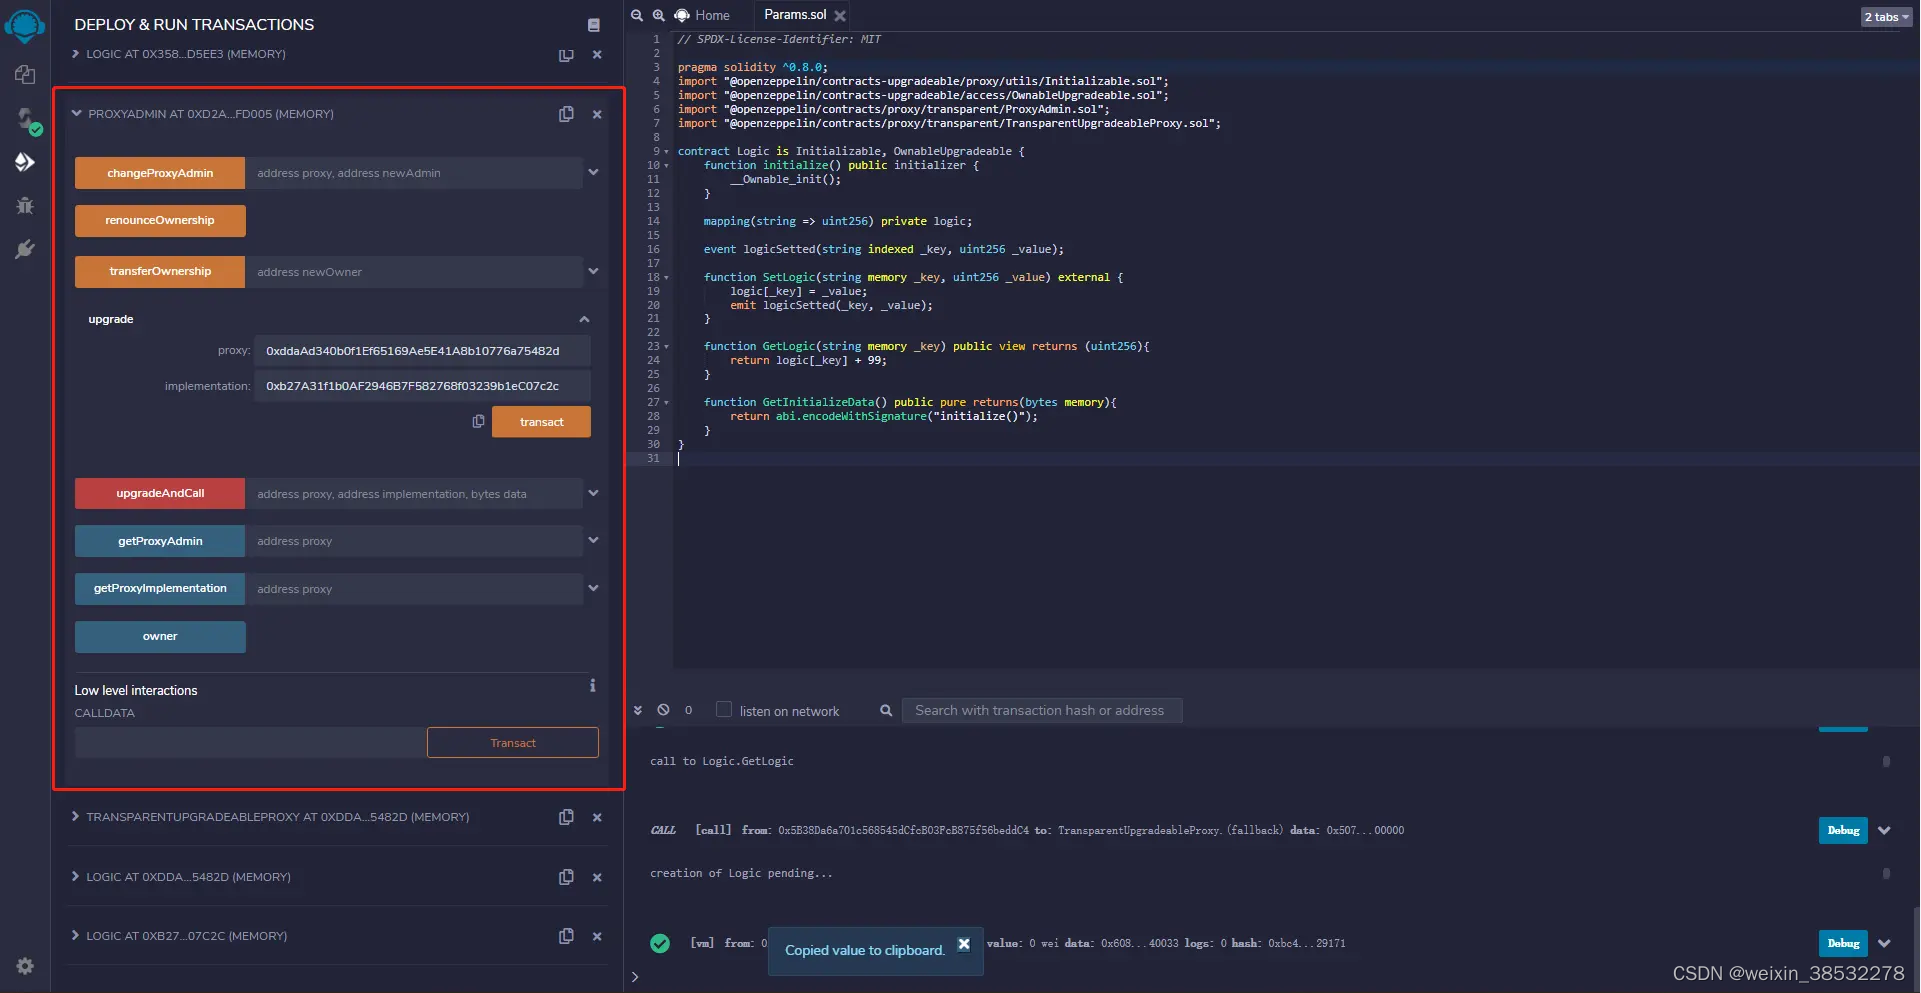
Task: Click the low level Transact button
Action: click(x=513, y=743)
